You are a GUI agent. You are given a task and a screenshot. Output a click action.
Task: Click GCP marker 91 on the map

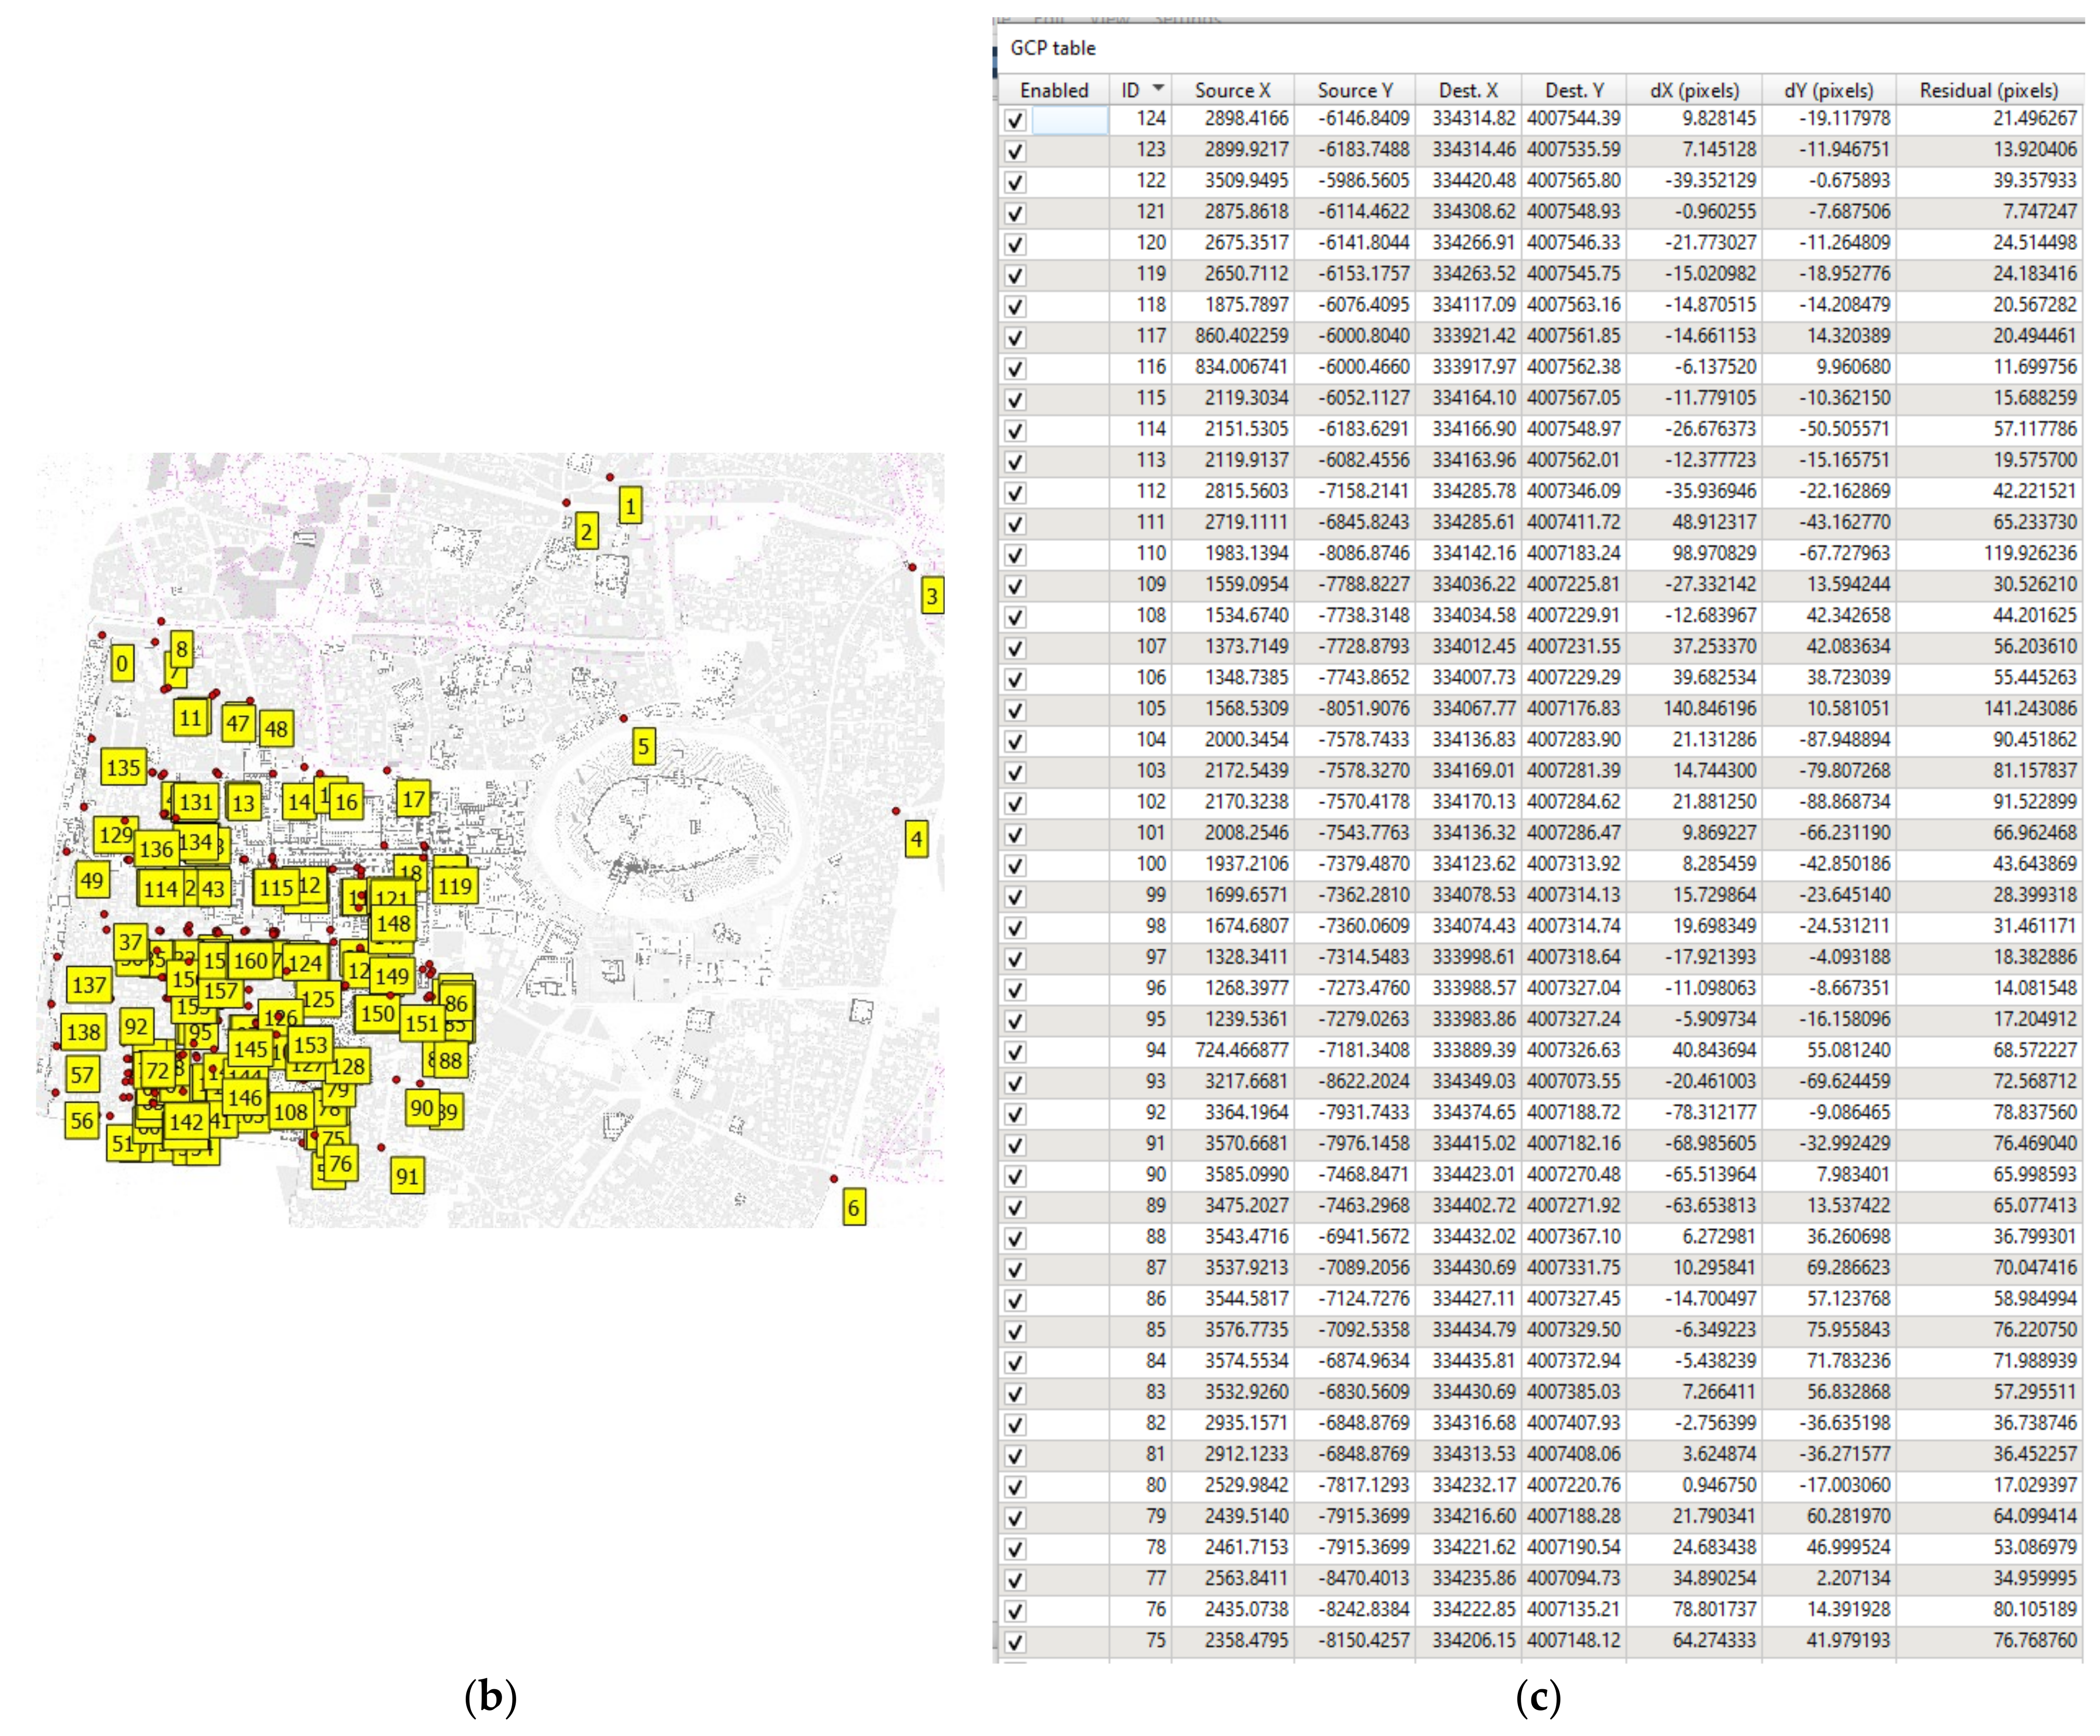[x=406, y=1176]
